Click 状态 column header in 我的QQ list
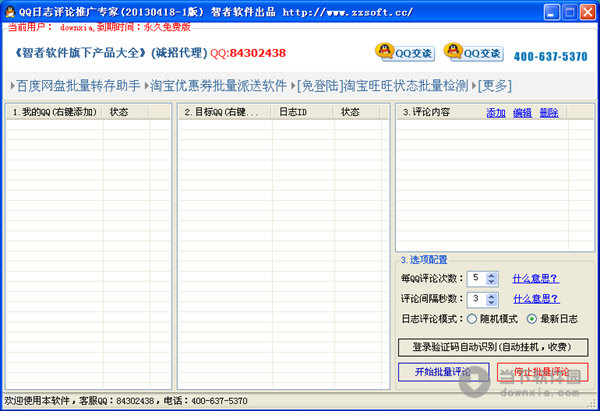Viewport: 600px width, 411px height. click(x=126, y=112)
